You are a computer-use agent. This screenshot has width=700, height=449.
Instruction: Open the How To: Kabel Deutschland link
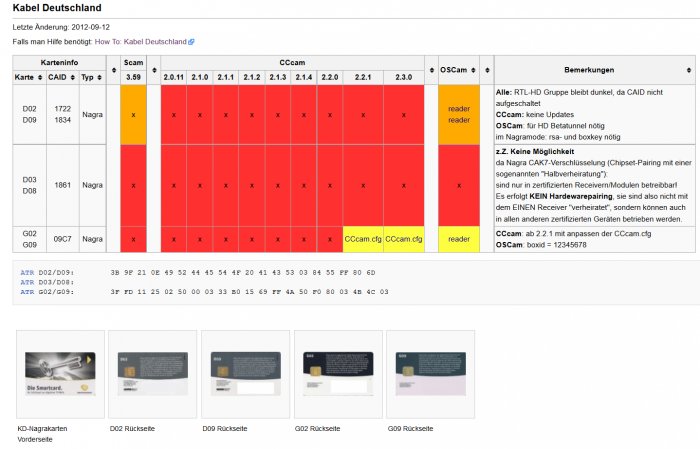point(140,42)
